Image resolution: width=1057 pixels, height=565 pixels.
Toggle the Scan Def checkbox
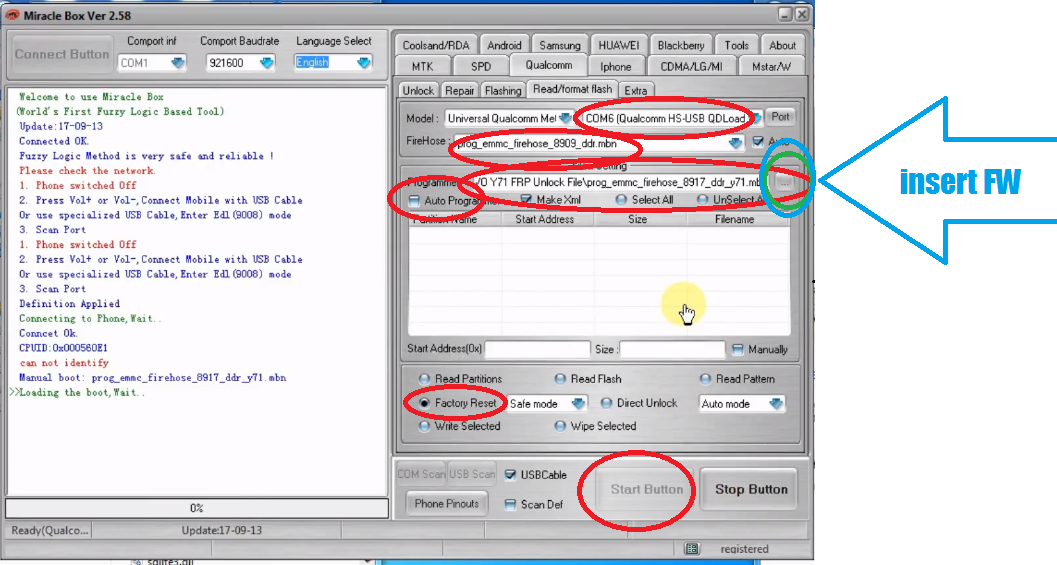(x=510, y=504)
